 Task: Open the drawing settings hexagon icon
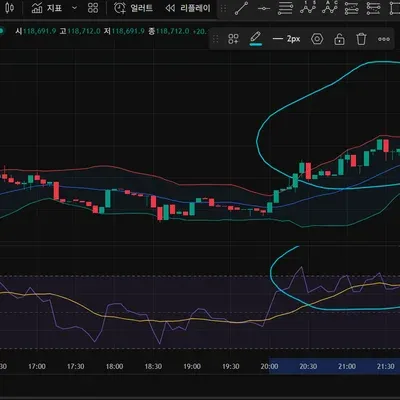pyautogui.click(x=317, y=39)
